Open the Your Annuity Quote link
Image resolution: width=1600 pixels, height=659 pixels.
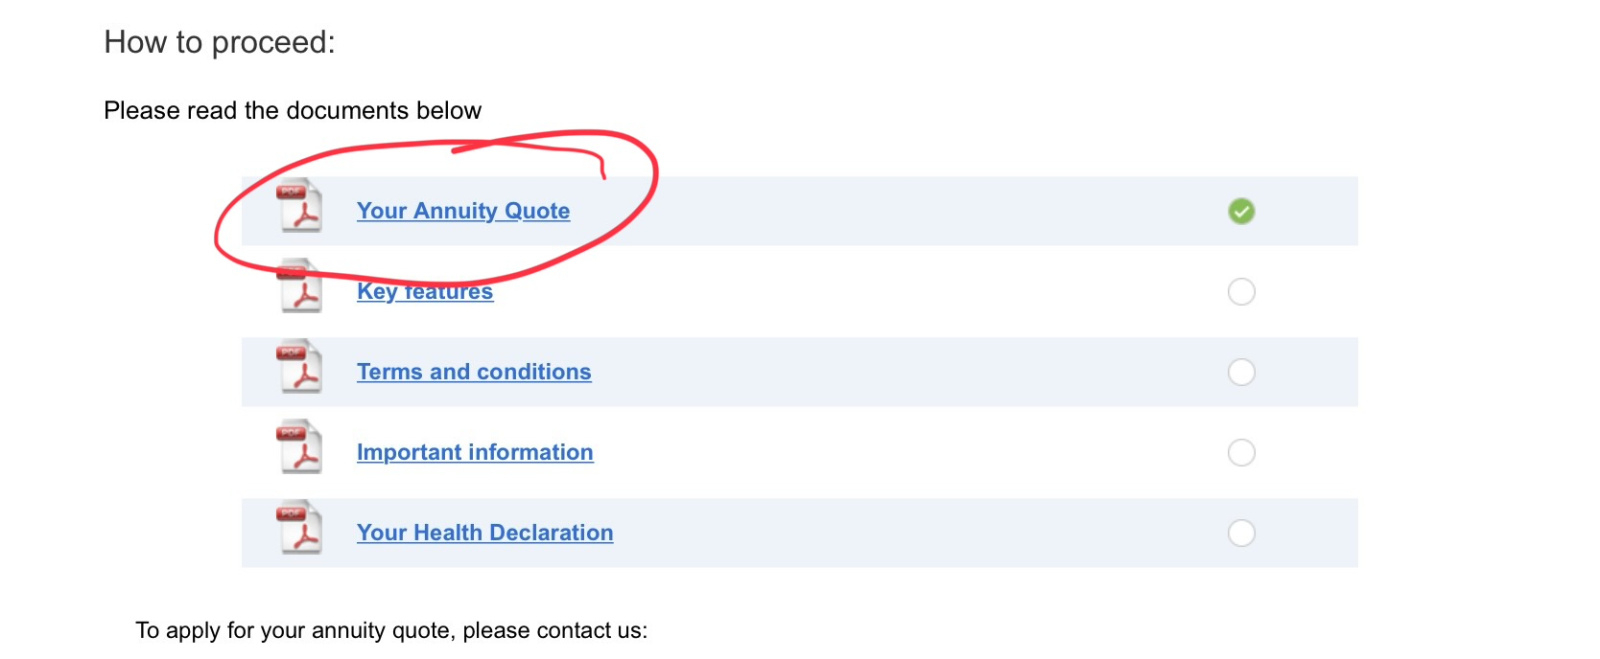pos(463,211)
